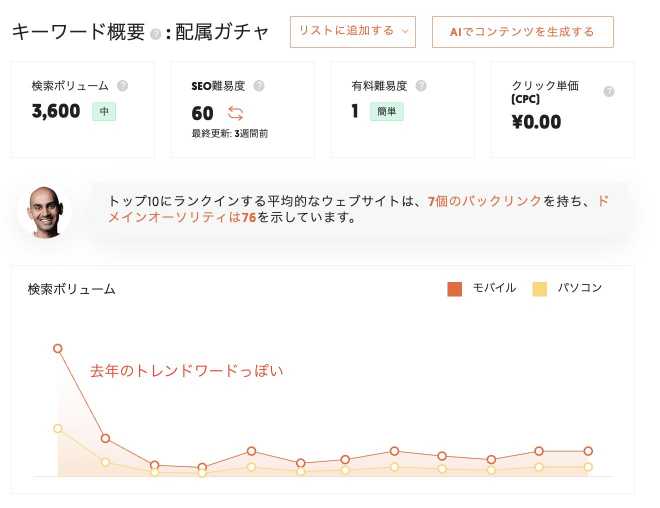
Task: Click last mobile data point on chart
Action: pyautogui.click(x=588, y=451)
